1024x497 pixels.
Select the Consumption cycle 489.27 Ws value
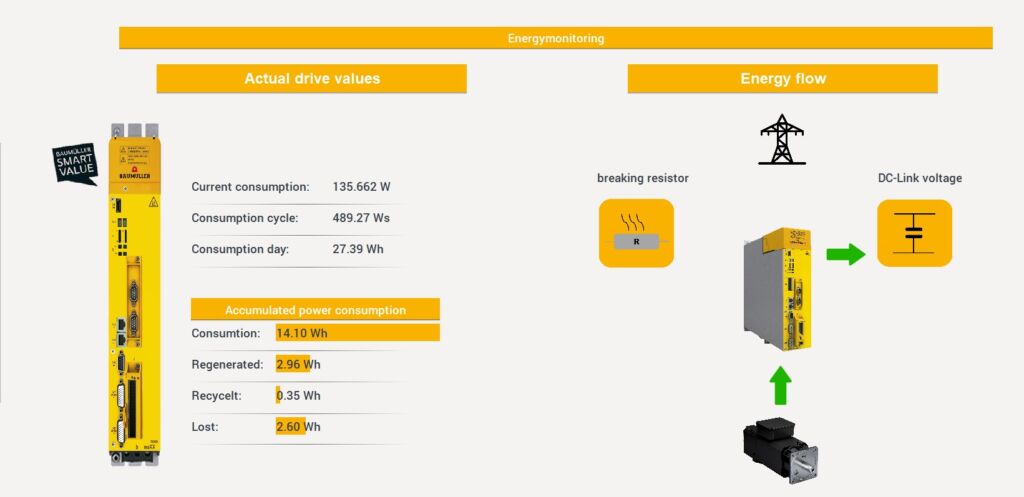[x=361, y=218]
